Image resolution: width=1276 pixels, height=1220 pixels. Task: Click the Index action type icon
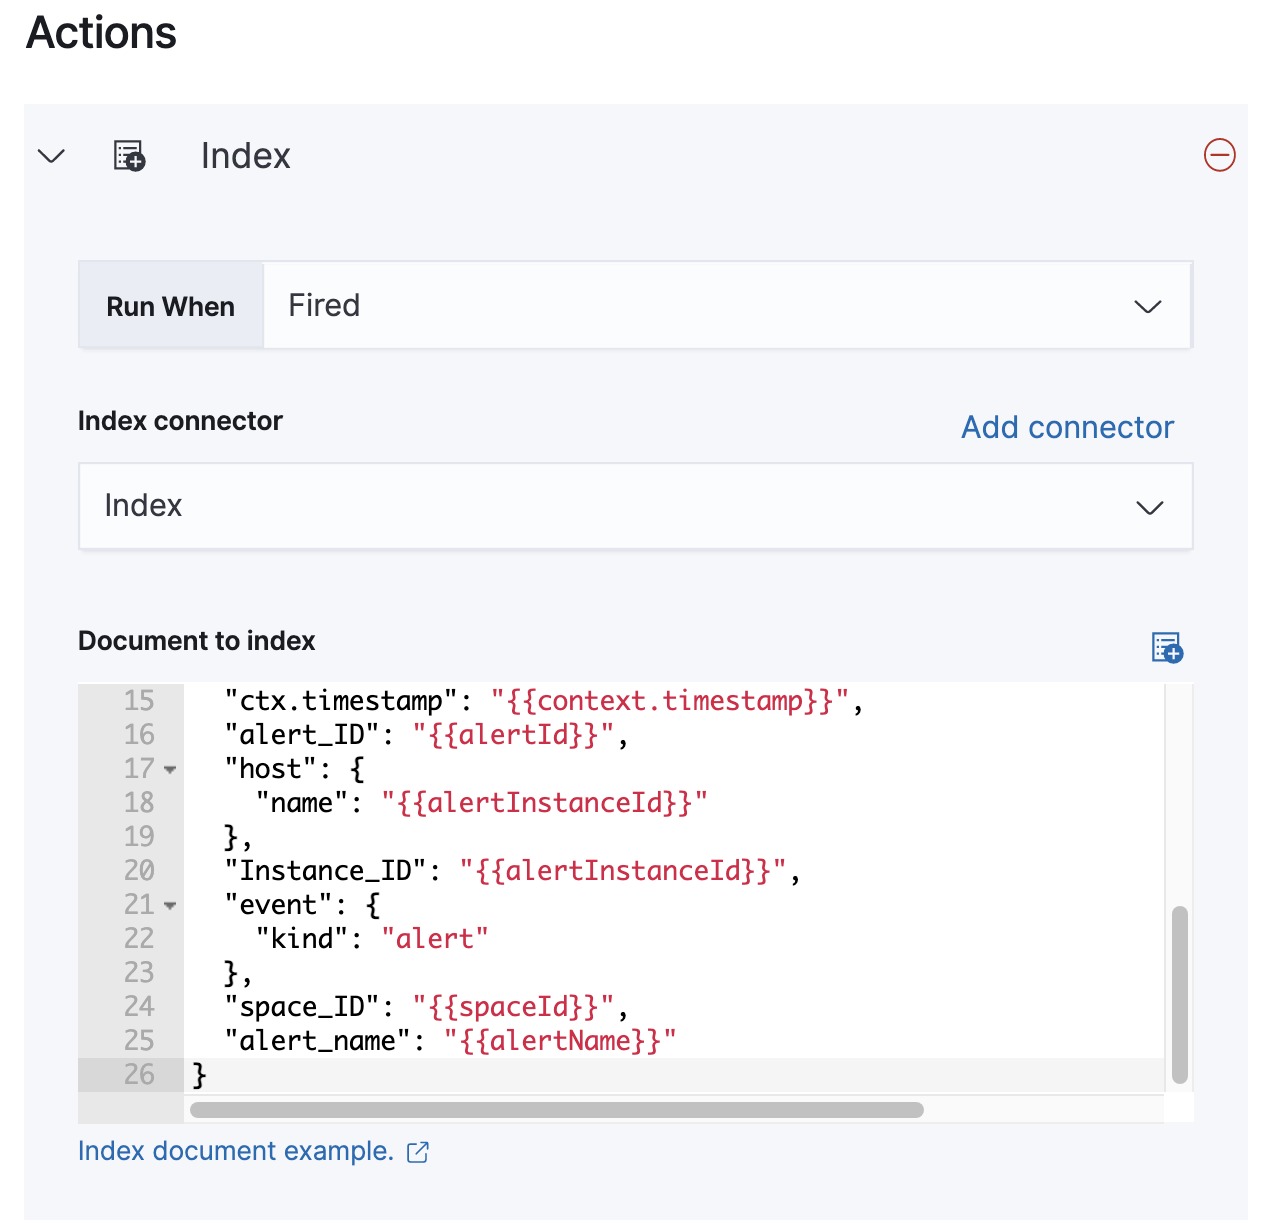(129, 156)
